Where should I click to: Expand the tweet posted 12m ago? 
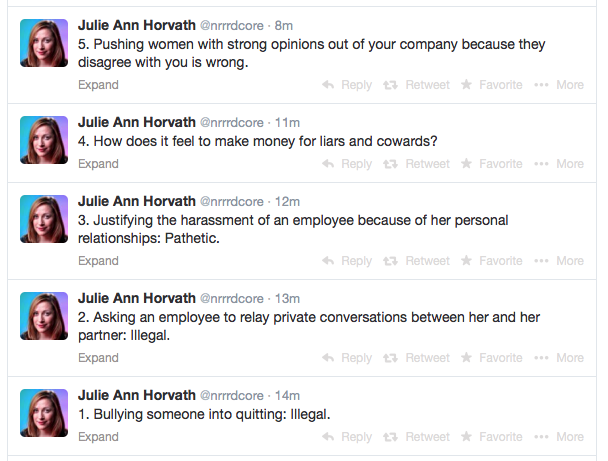pyautogui.click(x=98, y=261)
